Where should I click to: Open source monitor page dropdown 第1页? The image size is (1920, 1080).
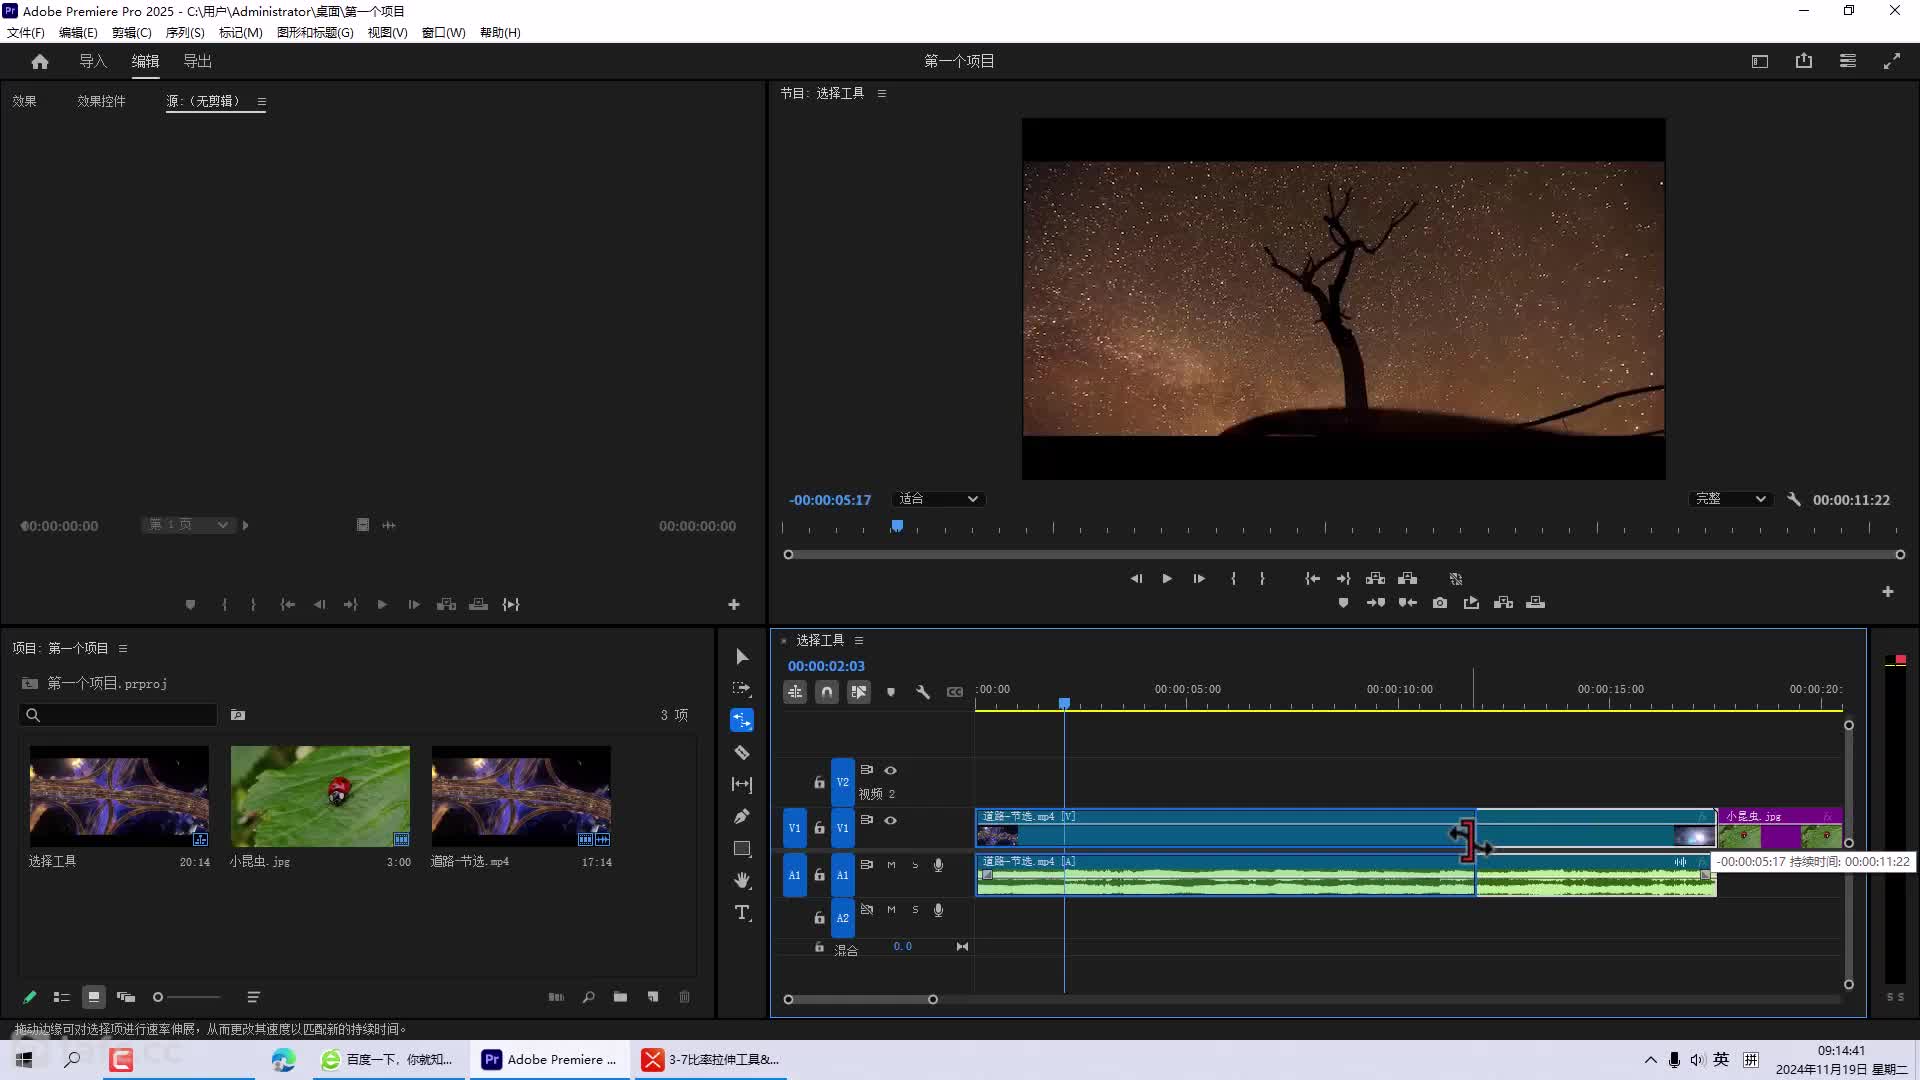point(189,525)
